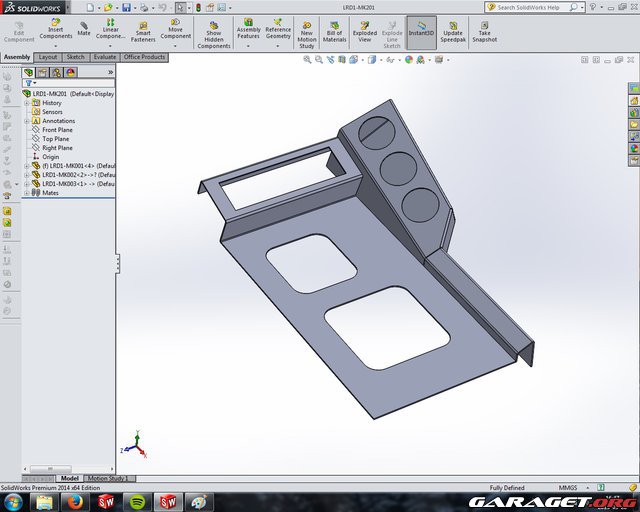
Task: Toggle the Instant3D mode button
Action: [421, 28]
